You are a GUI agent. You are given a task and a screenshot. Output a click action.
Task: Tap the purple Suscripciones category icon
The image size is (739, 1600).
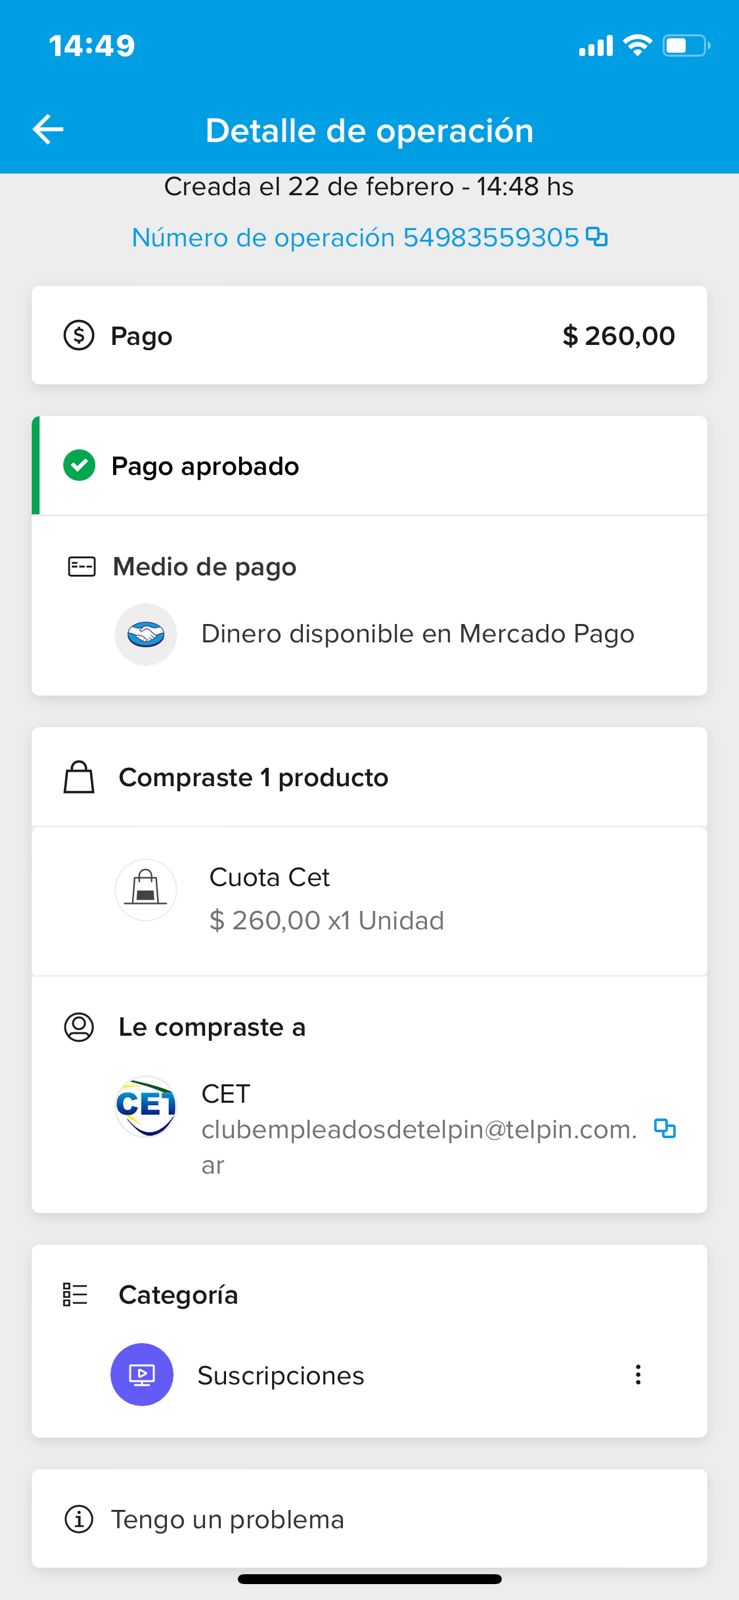click(142, 1375)
